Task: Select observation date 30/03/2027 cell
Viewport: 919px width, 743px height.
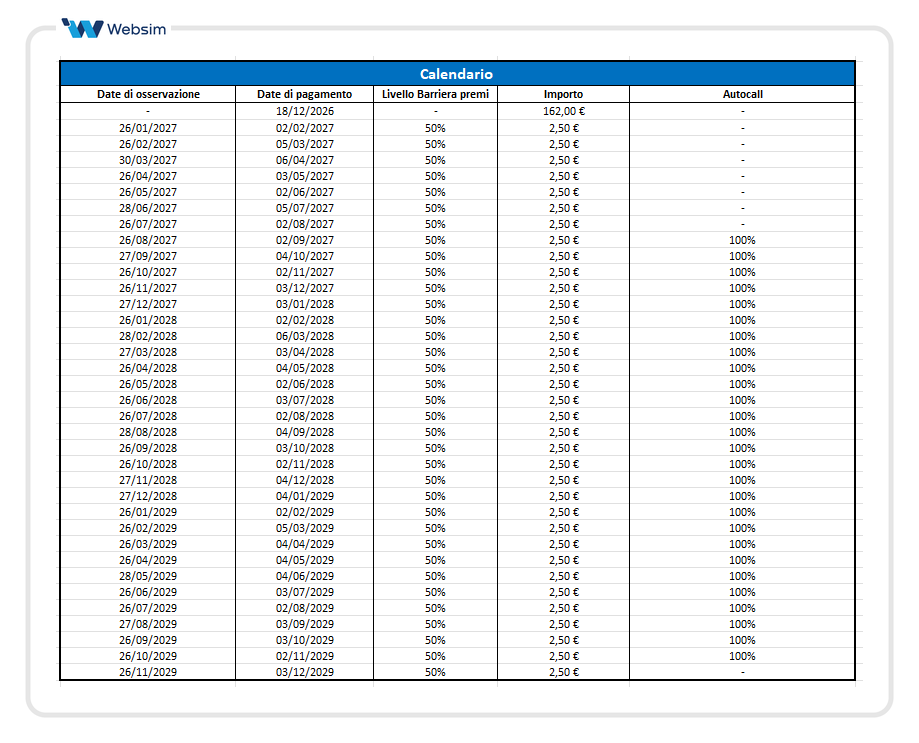Action: tap(148, 160)
